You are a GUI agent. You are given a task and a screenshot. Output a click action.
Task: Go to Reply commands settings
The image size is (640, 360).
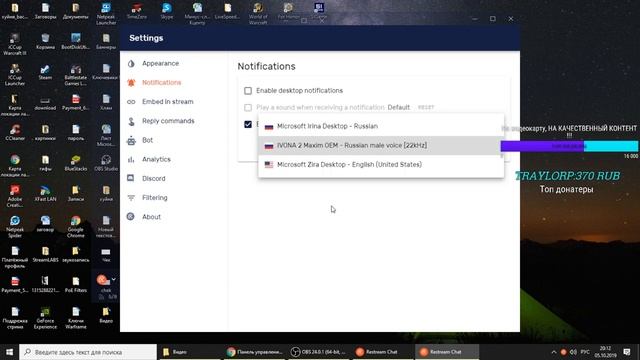click(x=168, y=121)
